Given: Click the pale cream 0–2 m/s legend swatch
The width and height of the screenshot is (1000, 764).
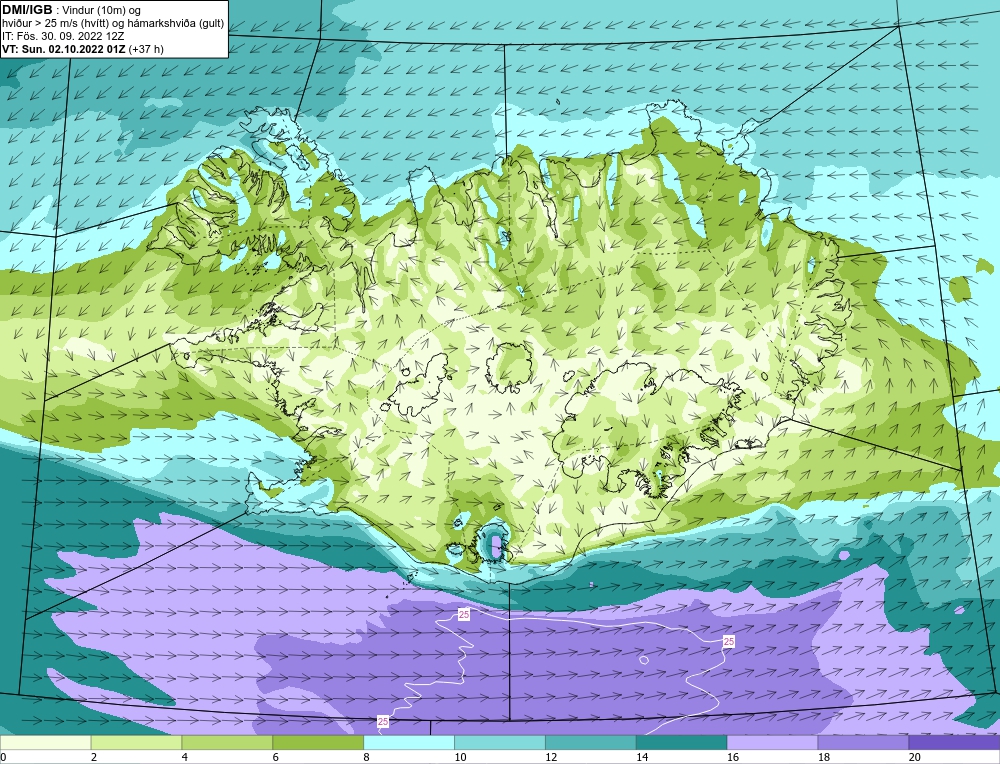Looking at the screenshot, I should click(x=45, y=742).
